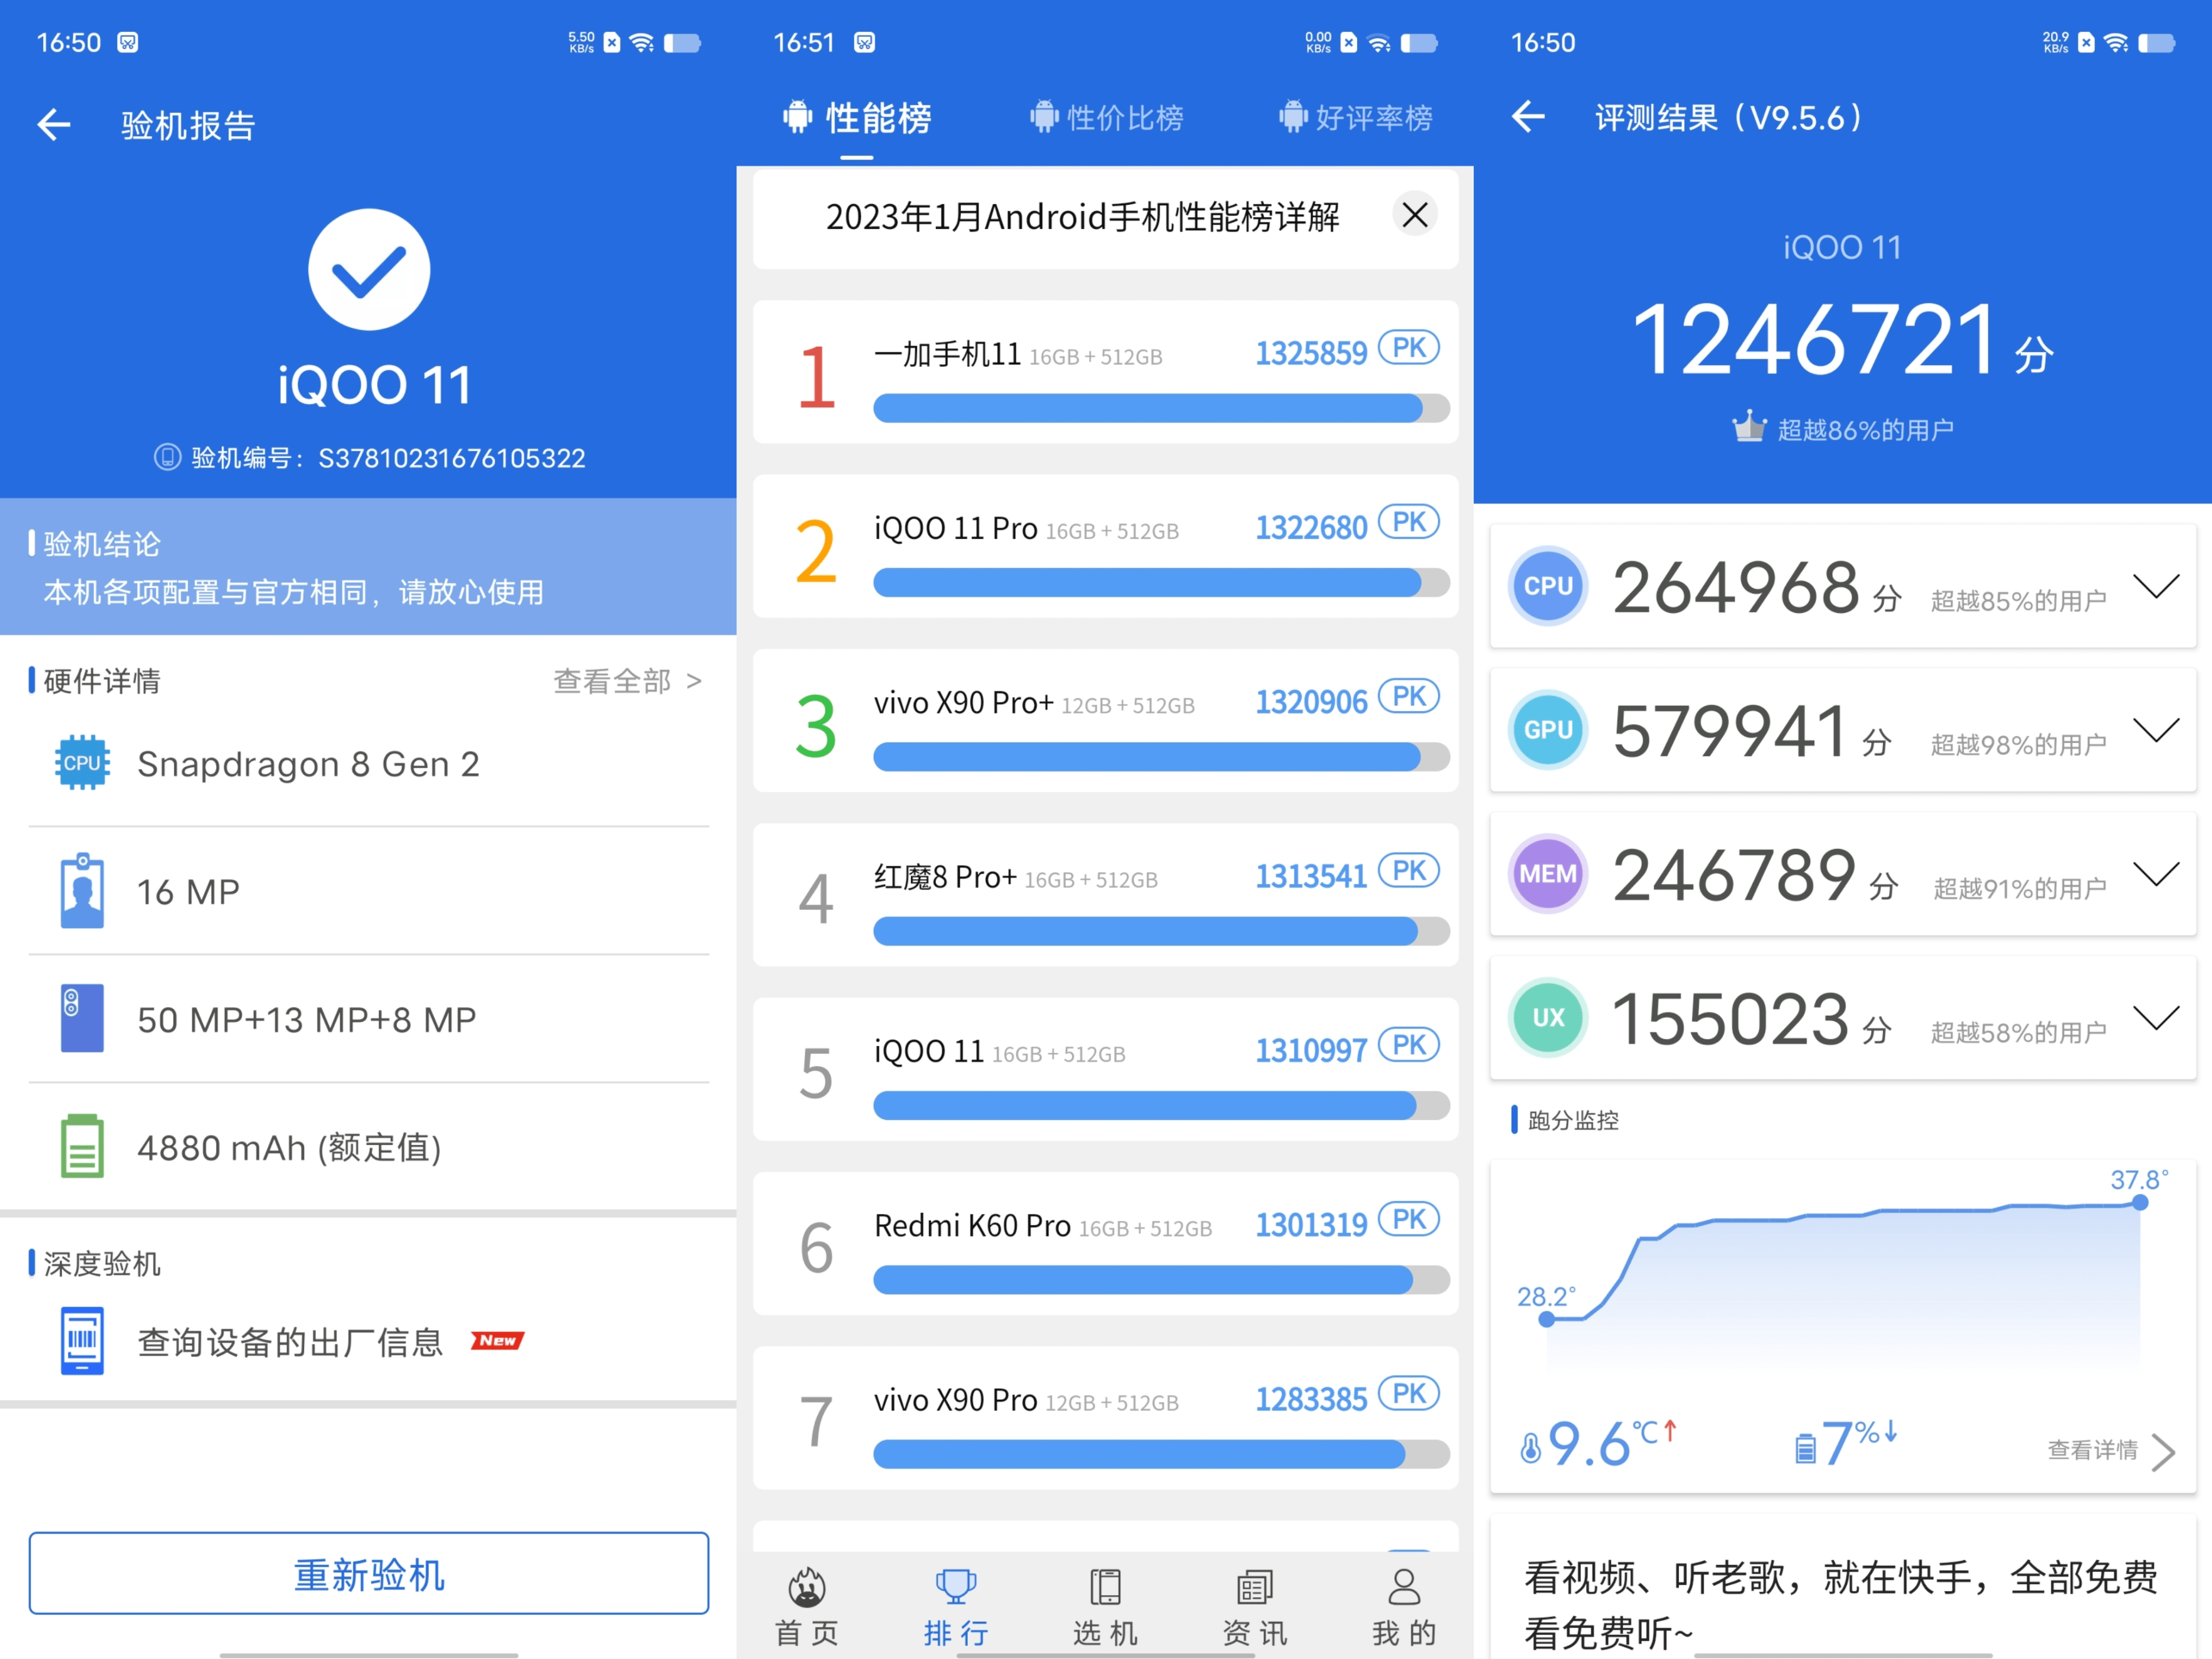The height and width of the screenshot is (1659, 2212).
Task: Expand the MEM score 246789 details
Action: 2156,874
